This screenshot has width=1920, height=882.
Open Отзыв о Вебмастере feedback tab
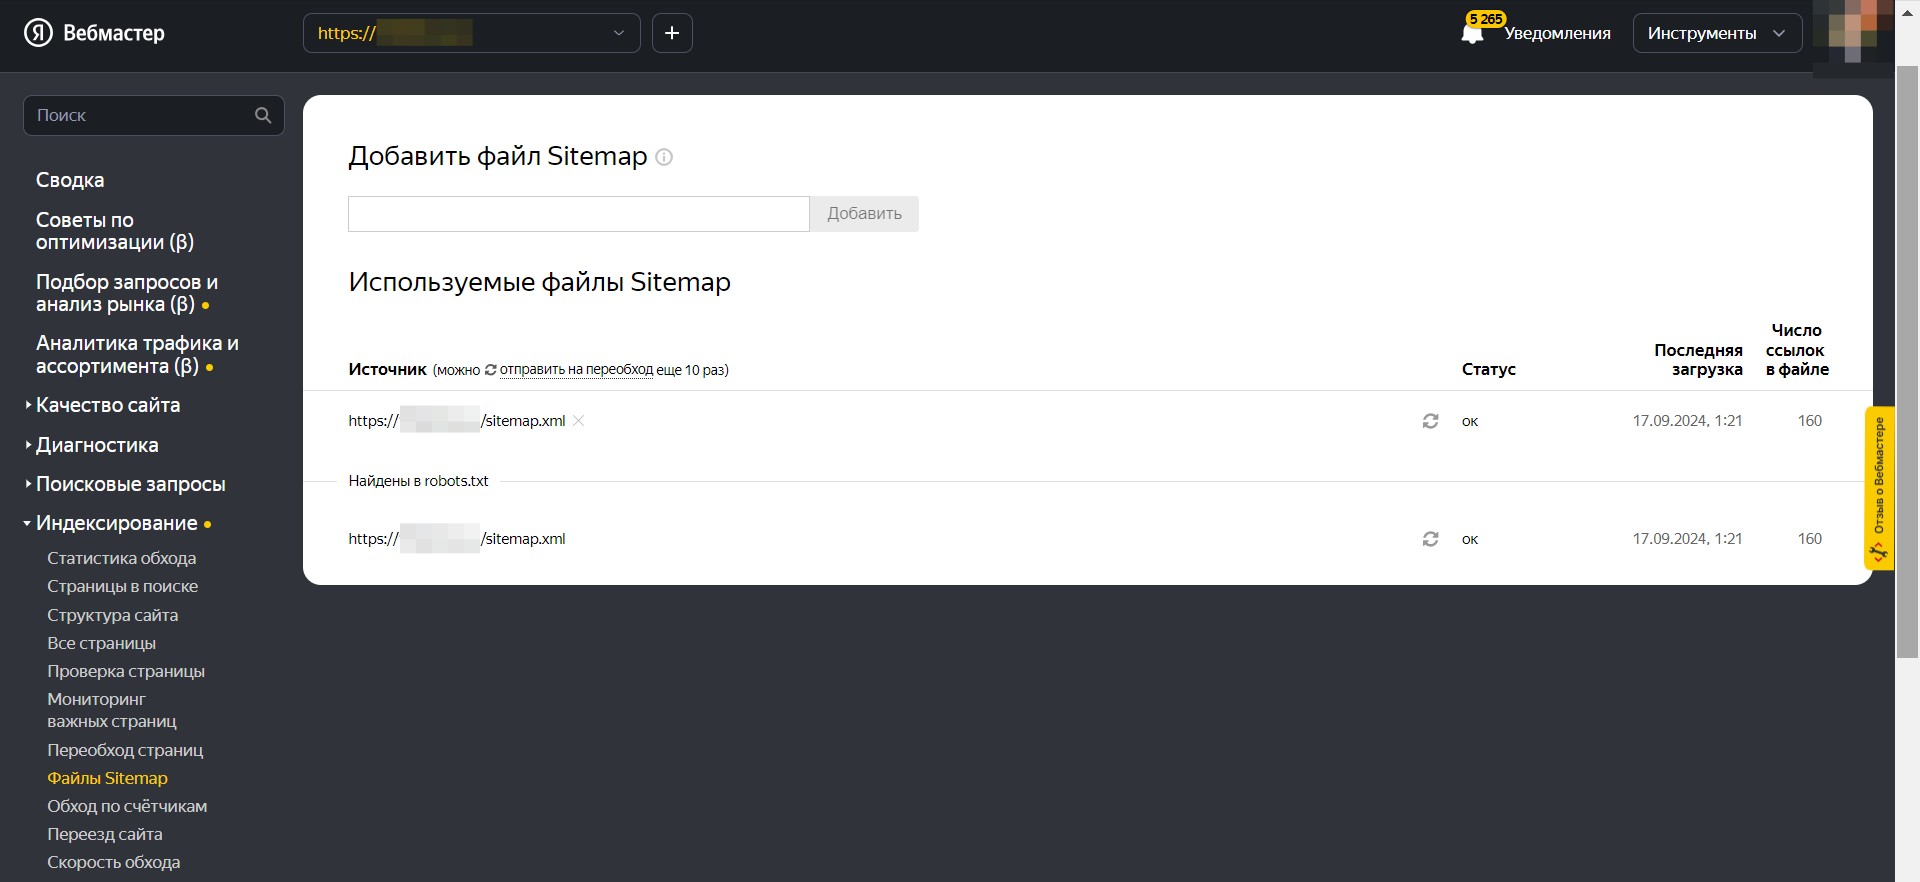(x=1879, y=488)
